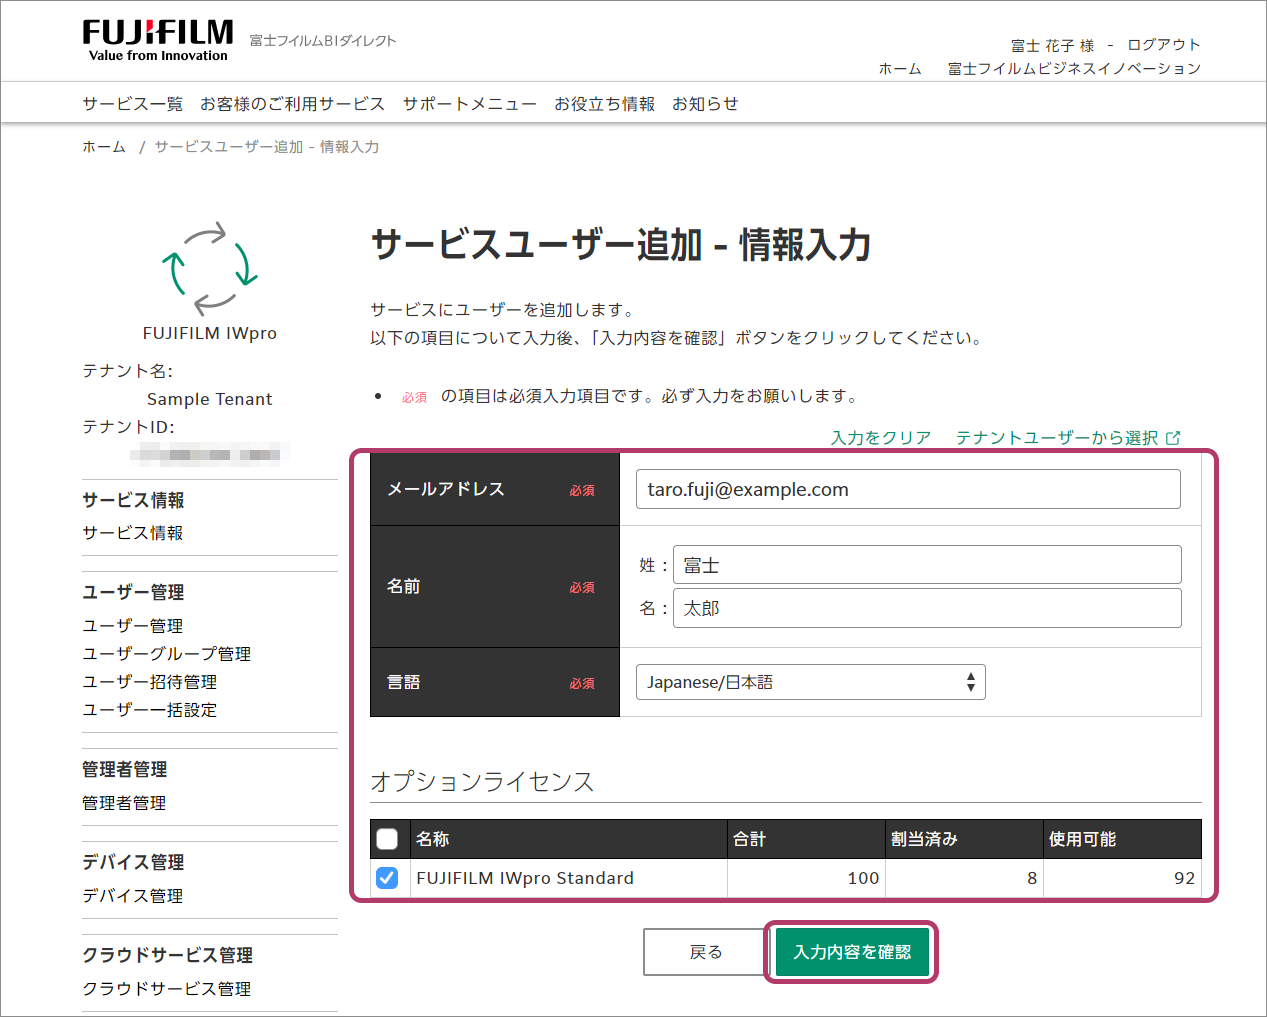Click the 富士 花子 様 user name

point(1053,45)
